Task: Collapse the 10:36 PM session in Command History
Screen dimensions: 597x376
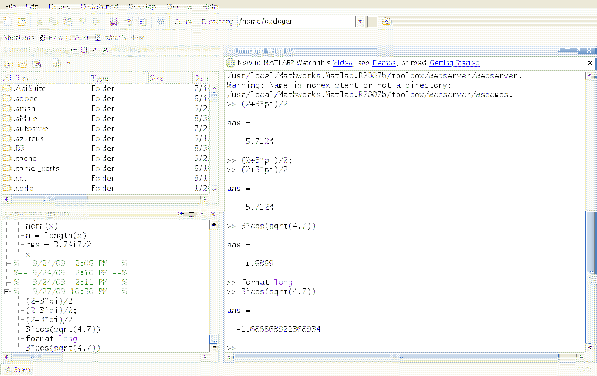Action: pos(6,292)
